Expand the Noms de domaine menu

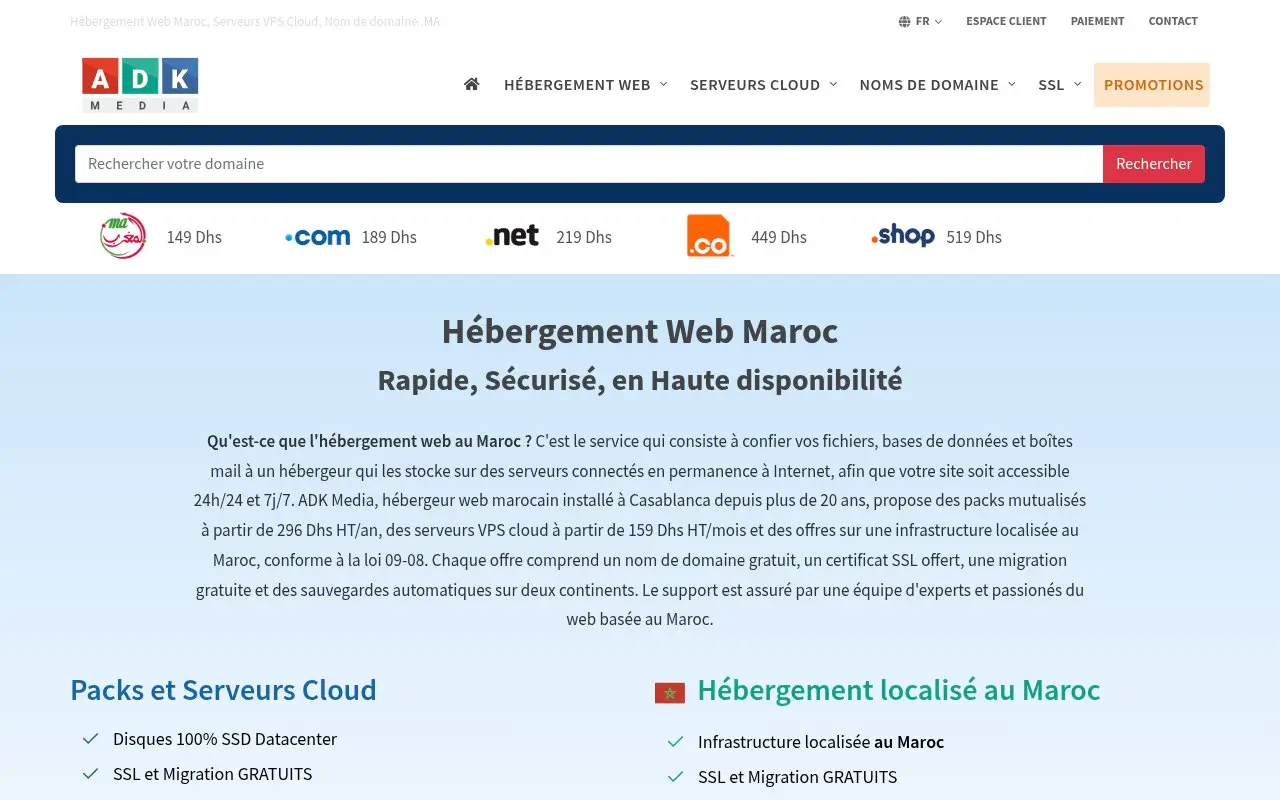click(x=938, y=85)
